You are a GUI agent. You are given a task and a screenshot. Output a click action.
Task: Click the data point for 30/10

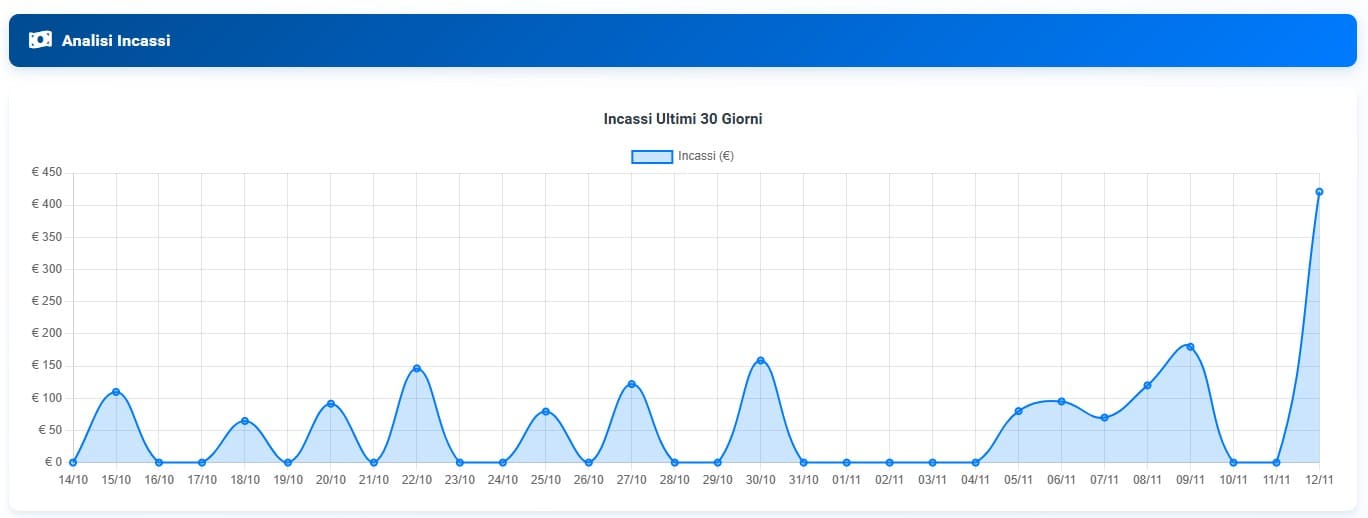click(x=760, y=360)
